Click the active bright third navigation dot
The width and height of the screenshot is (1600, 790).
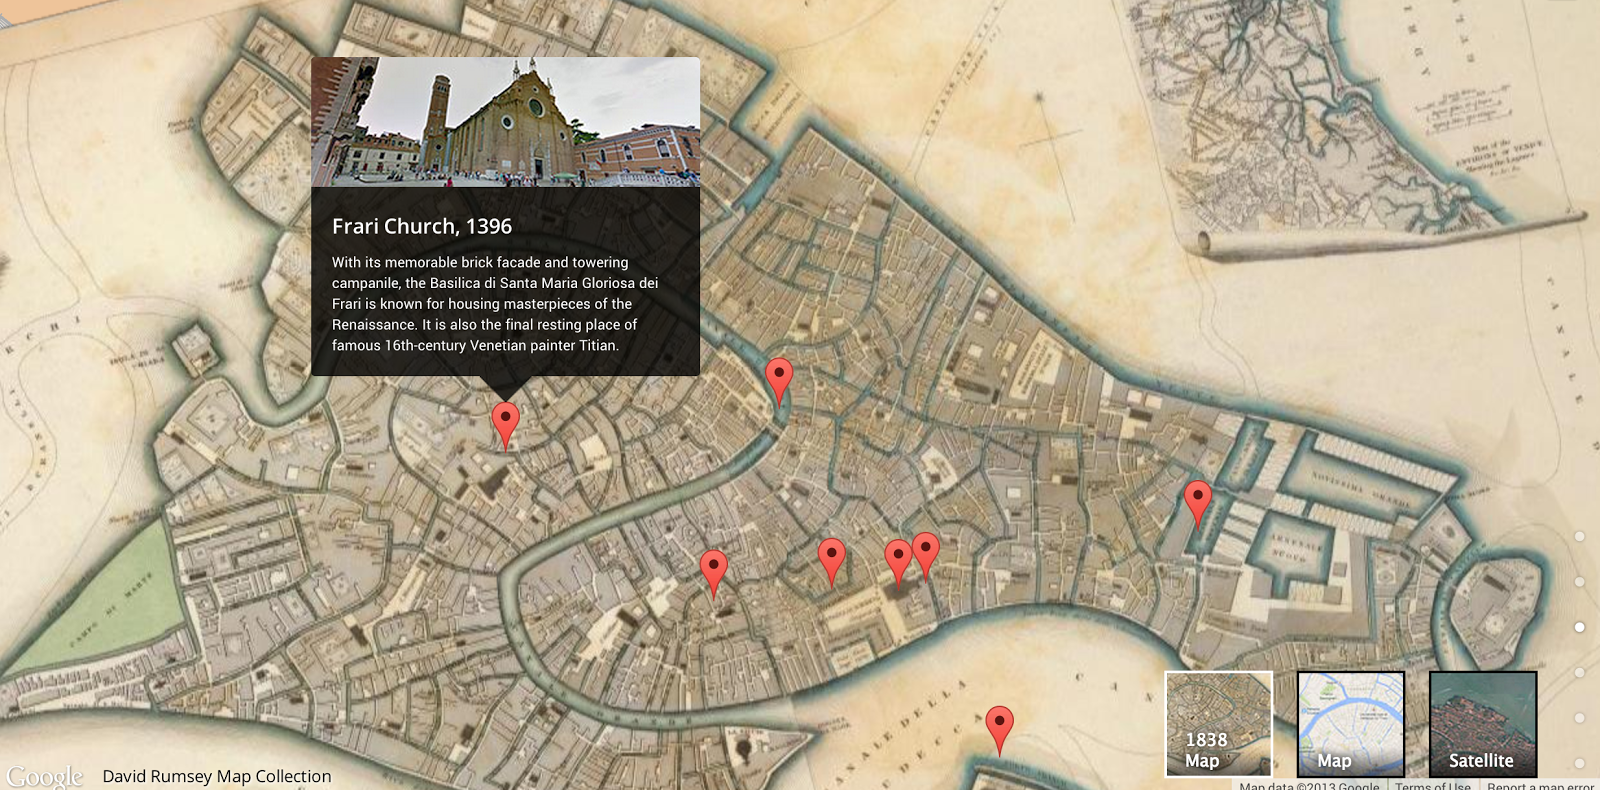click(1580, 627)
